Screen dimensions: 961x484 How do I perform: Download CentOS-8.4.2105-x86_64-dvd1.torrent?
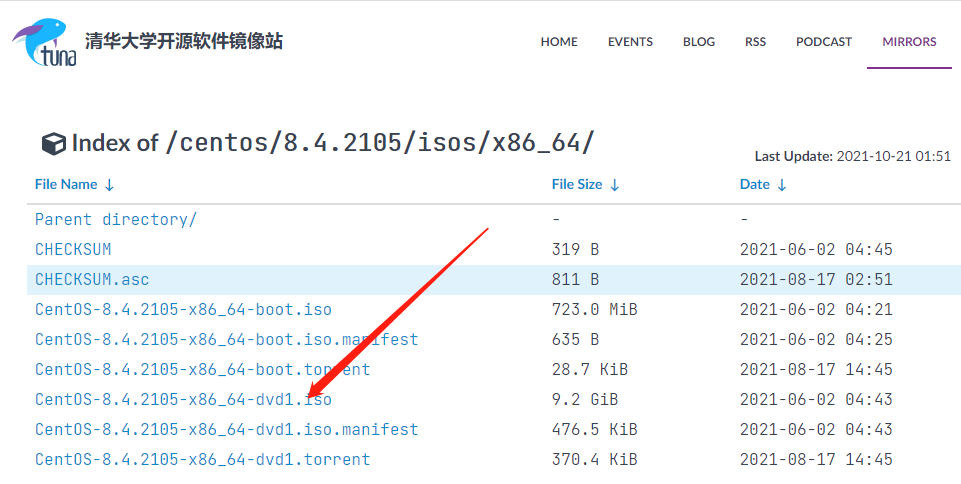click(x=202, y=459)
